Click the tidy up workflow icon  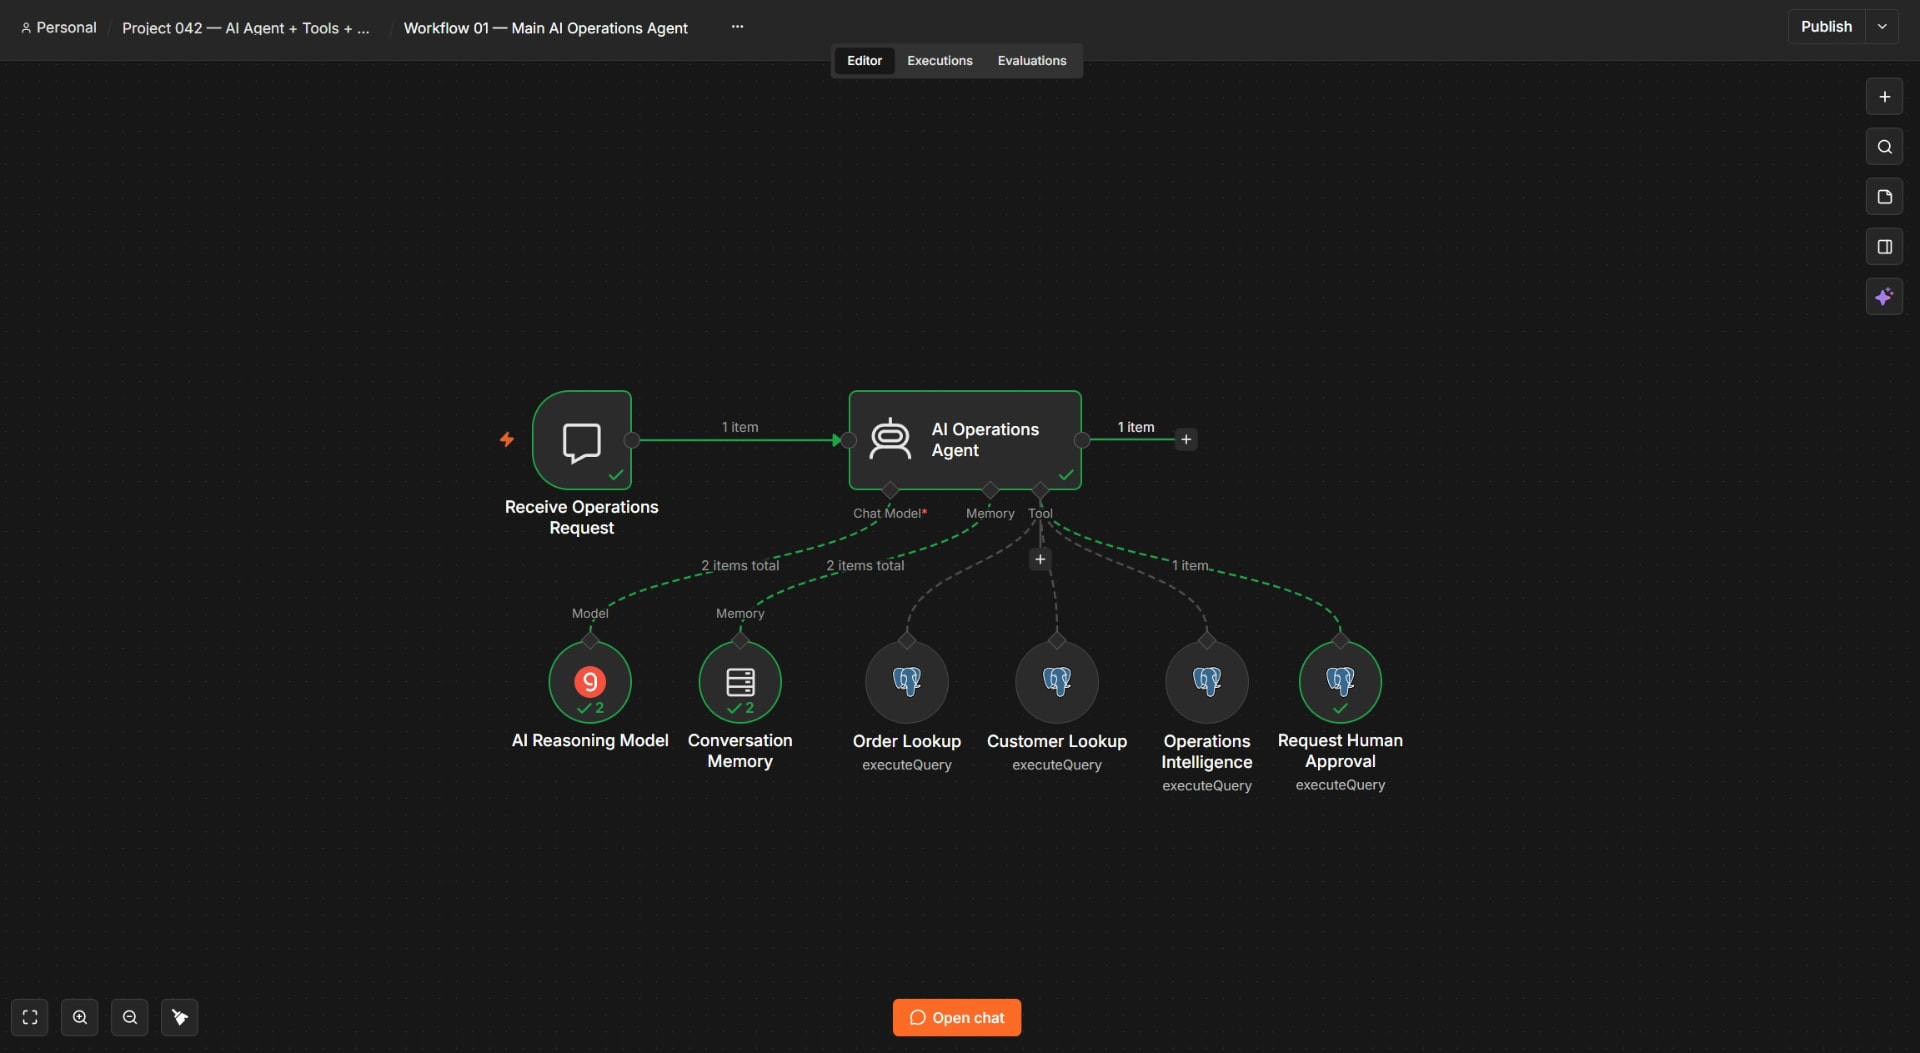click(180, 1018)
